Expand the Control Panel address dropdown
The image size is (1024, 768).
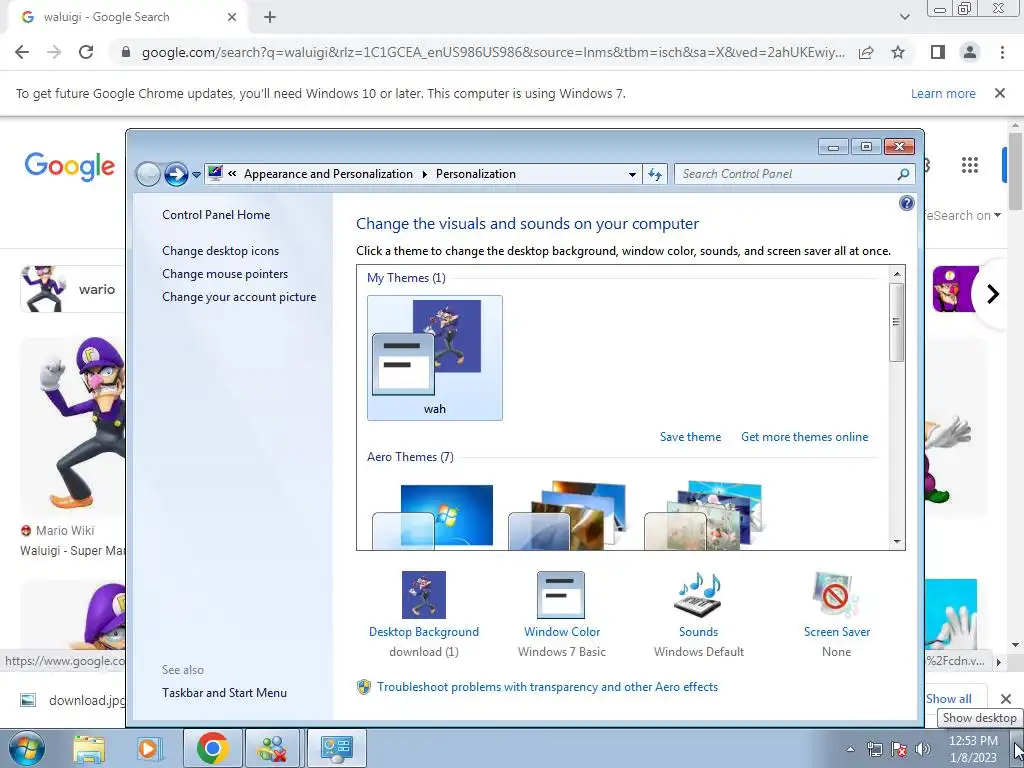point(632,174)
